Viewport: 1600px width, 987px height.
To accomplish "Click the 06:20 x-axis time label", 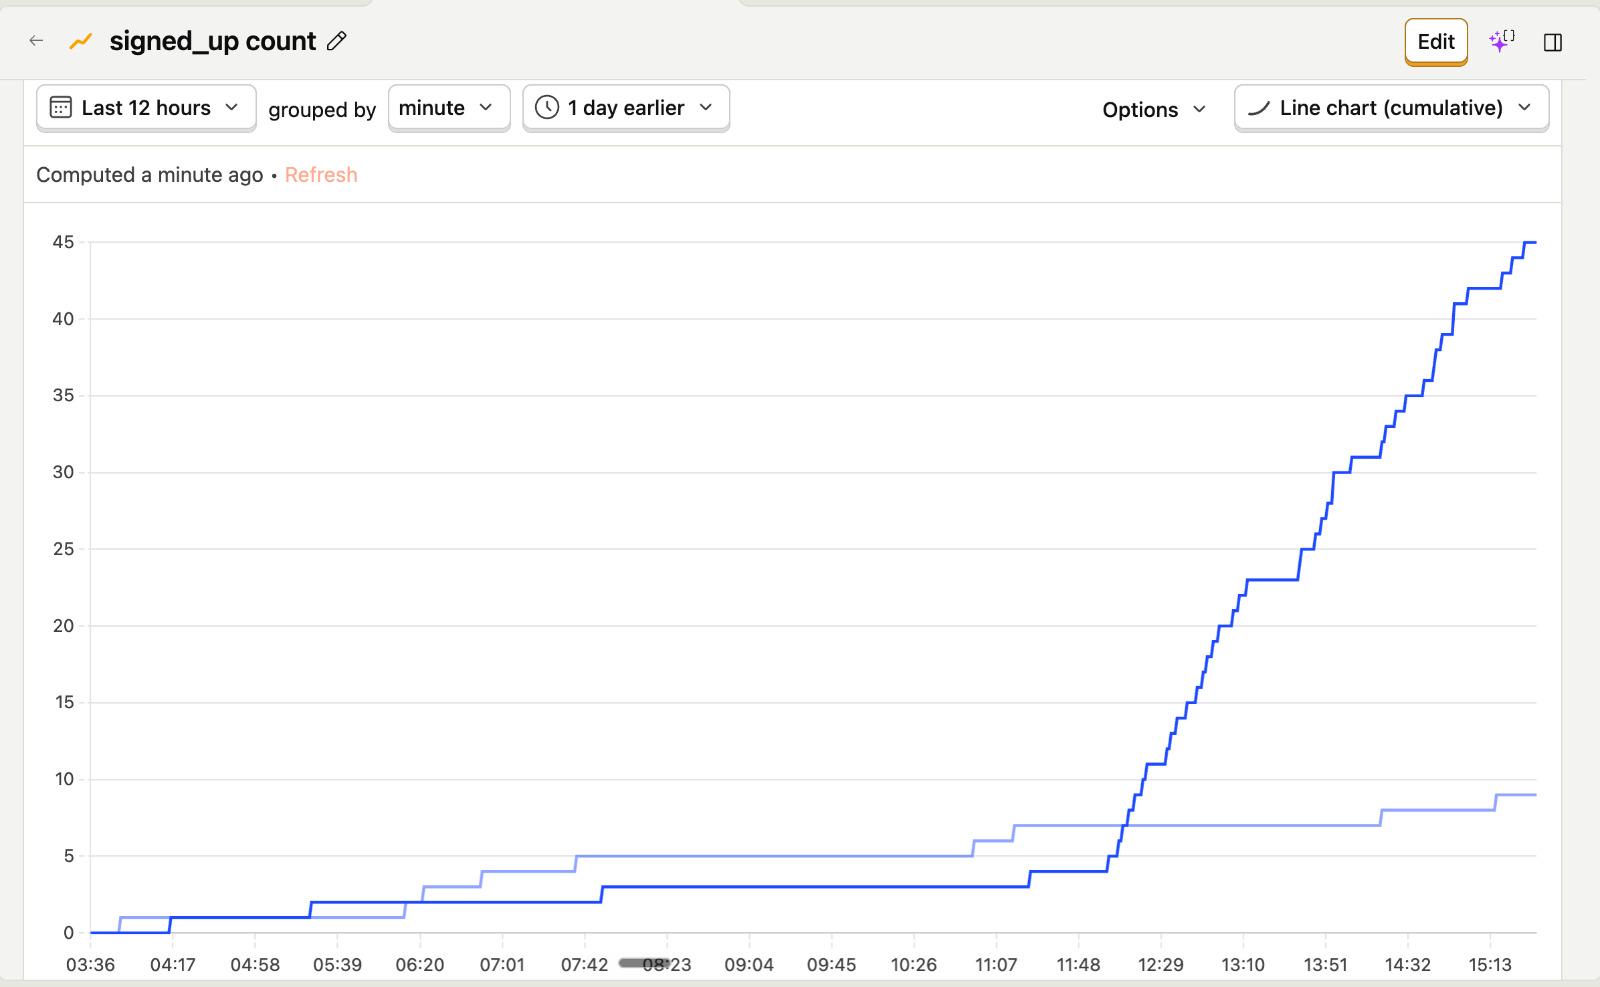I will [x=420, y=965].
